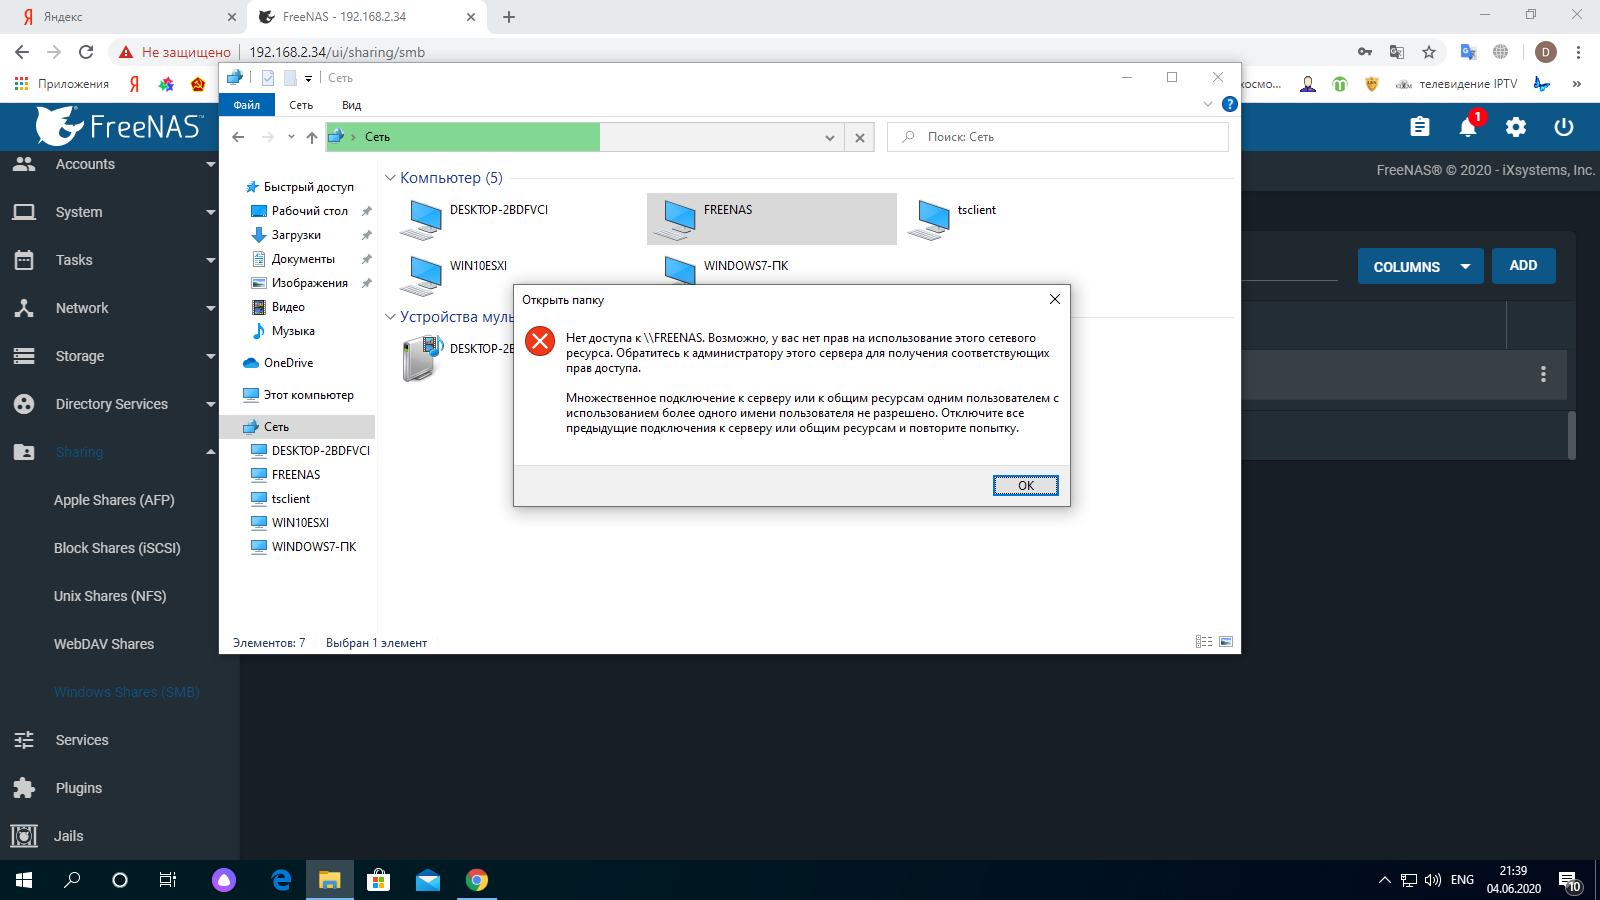Open the COLUMNS dropdown
This screenshot has height=900, width=1600.
(1420, 266)
